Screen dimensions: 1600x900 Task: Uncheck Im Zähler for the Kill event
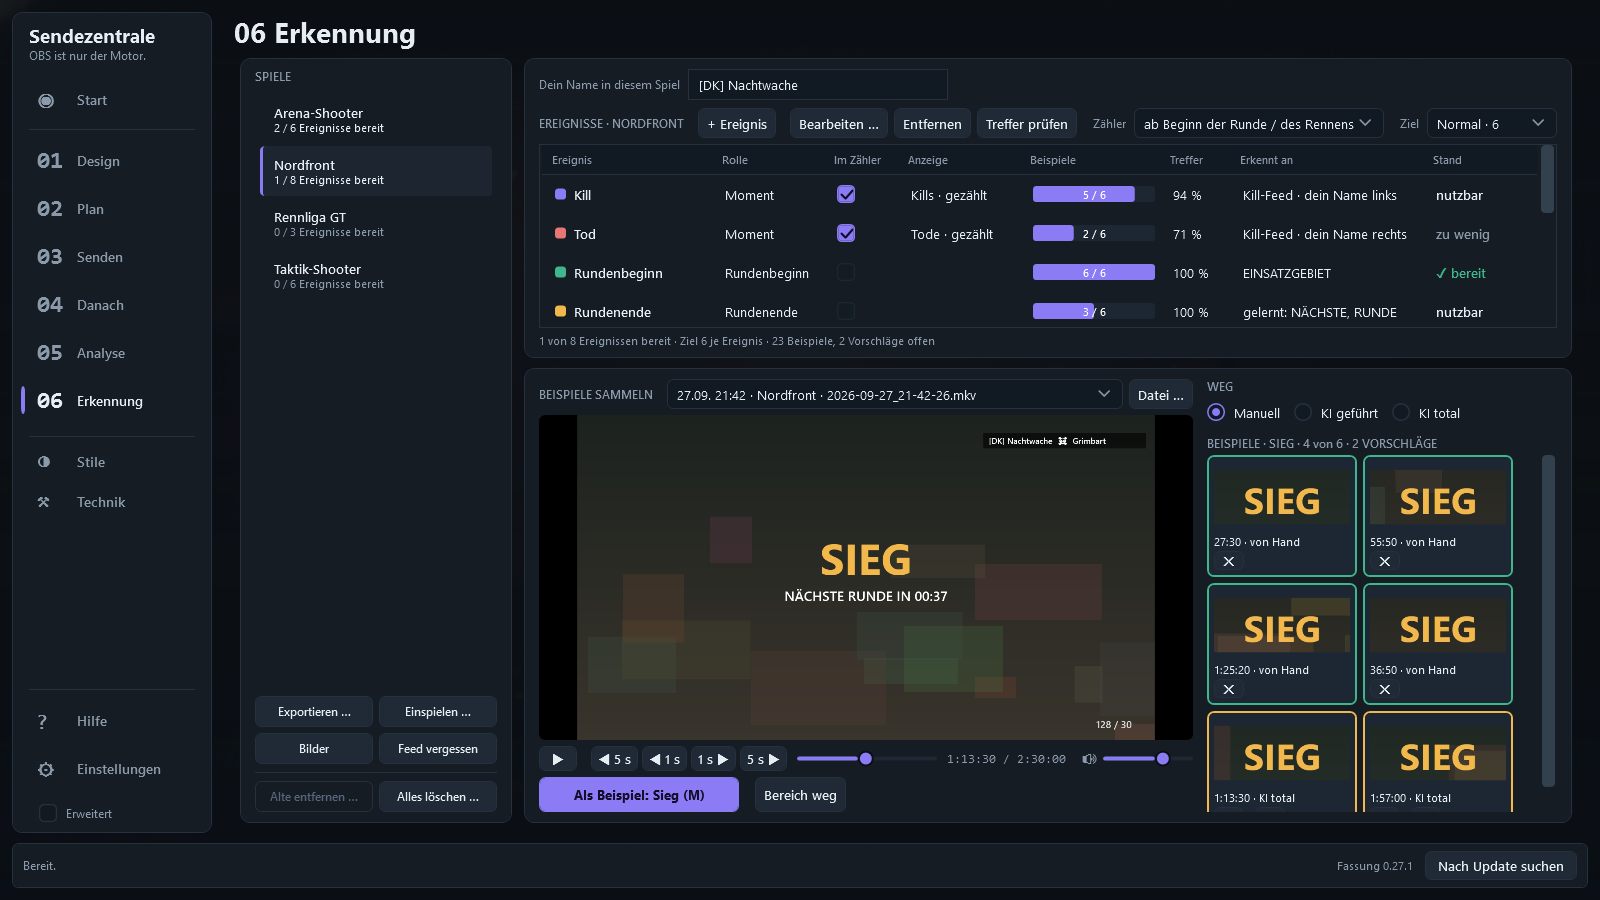click(846, 194)
